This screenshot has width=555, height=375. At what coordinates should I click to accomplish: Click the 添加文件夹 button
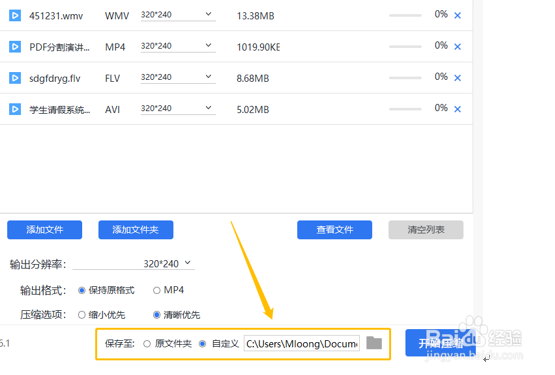pyautogui.click(x=136, y=230)
